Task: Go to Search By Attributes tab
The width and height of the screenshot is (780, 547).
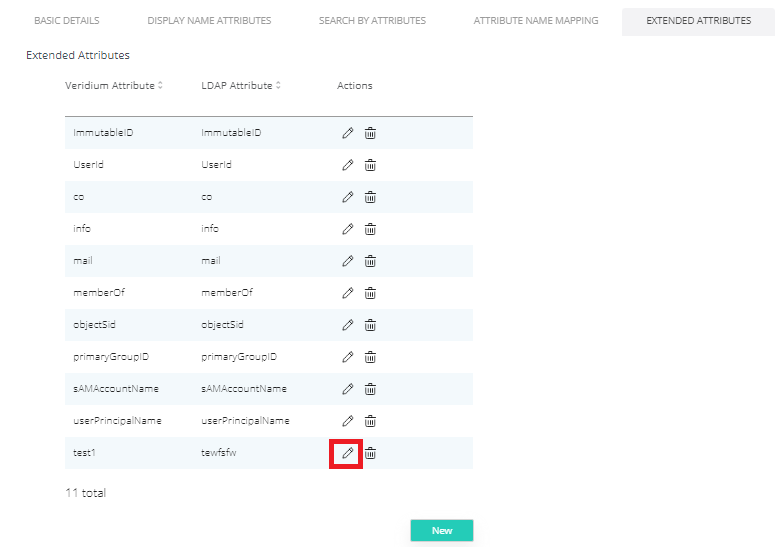Action: click(x=372, y=21)
